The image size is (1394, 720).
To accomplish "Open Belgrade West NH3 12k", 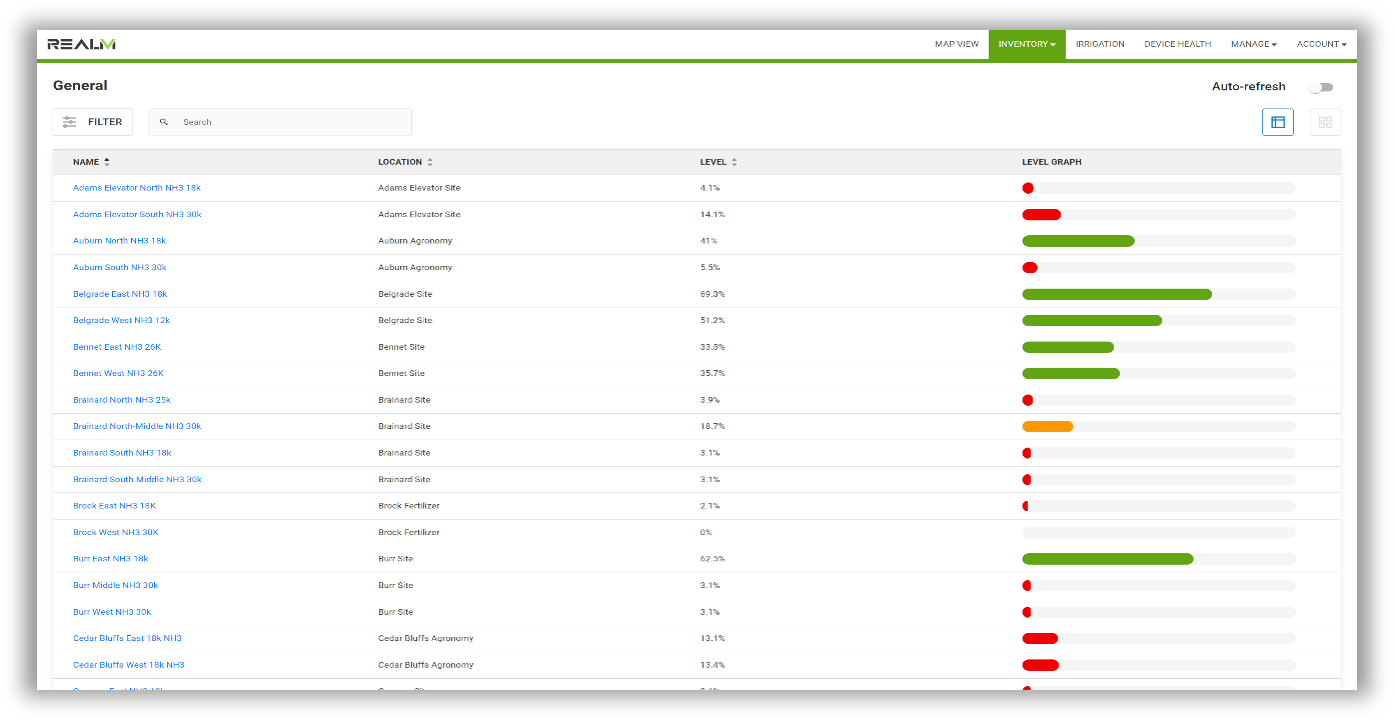I will coord(121,320).
